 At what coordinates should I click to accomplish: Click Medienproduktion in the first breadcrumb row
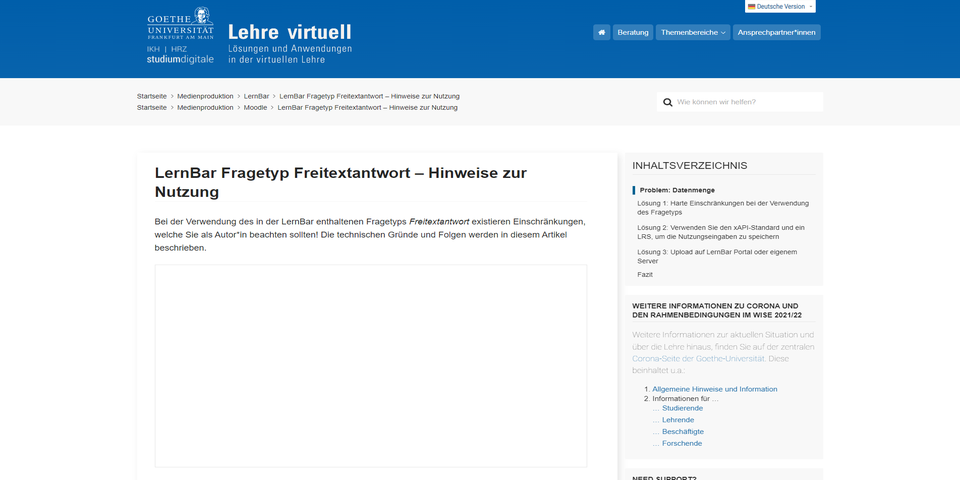[x=205, y=96]
